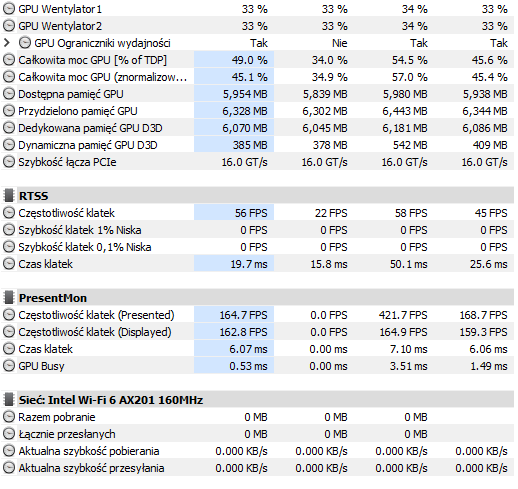The image size is (518, 489).
Task: Collapse the RTSS section header
Action: 257,196
